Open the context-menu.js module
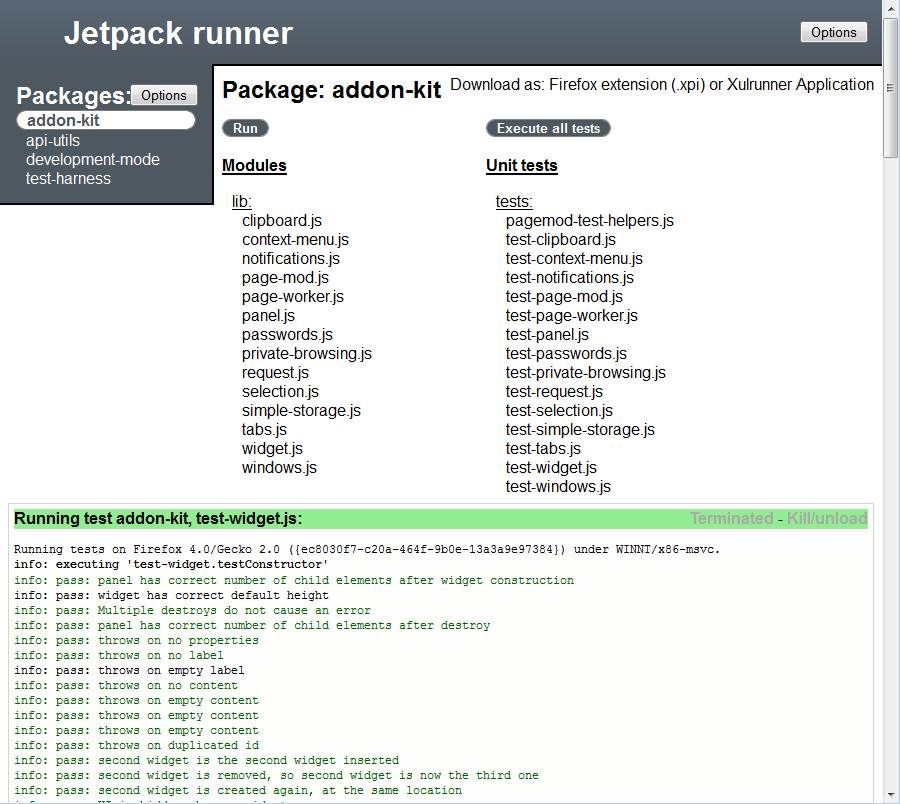 coord(296,239)
